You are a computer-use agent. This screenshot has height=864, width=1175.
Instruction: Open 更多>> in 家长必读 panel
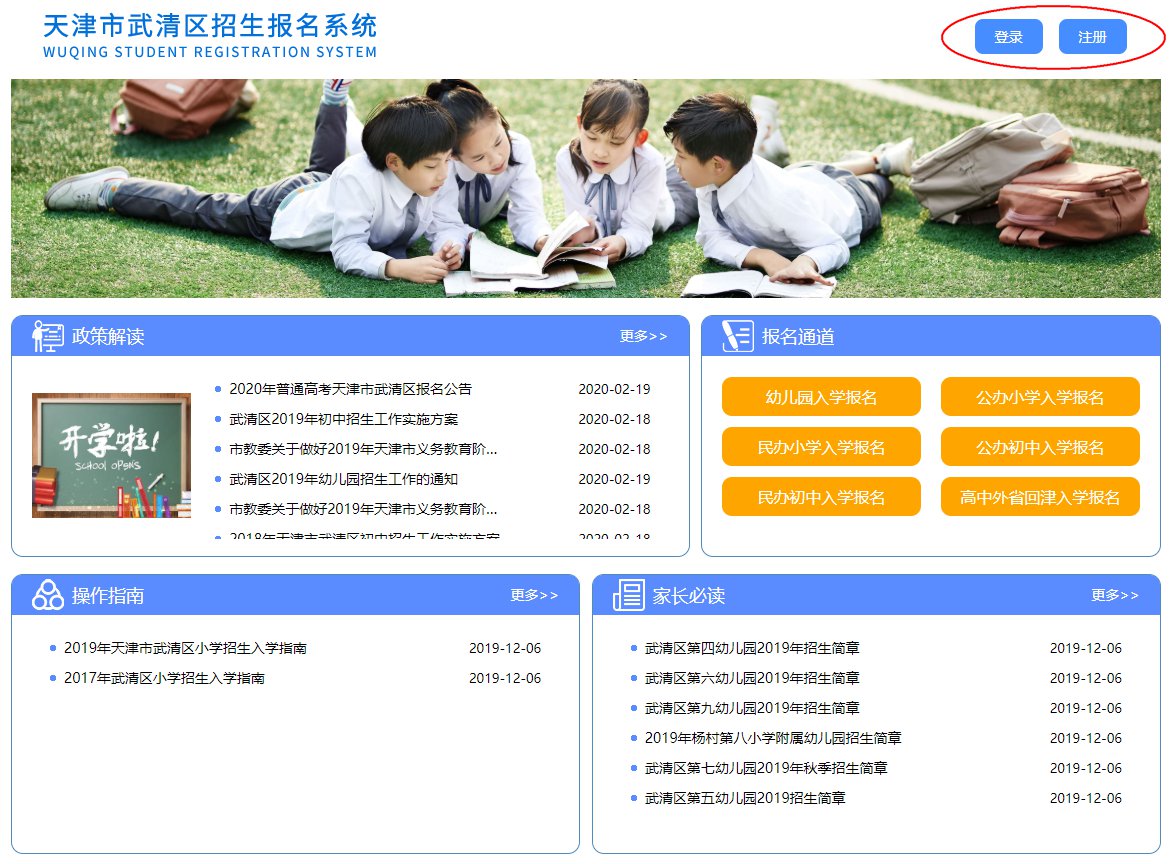[1114, 595]
